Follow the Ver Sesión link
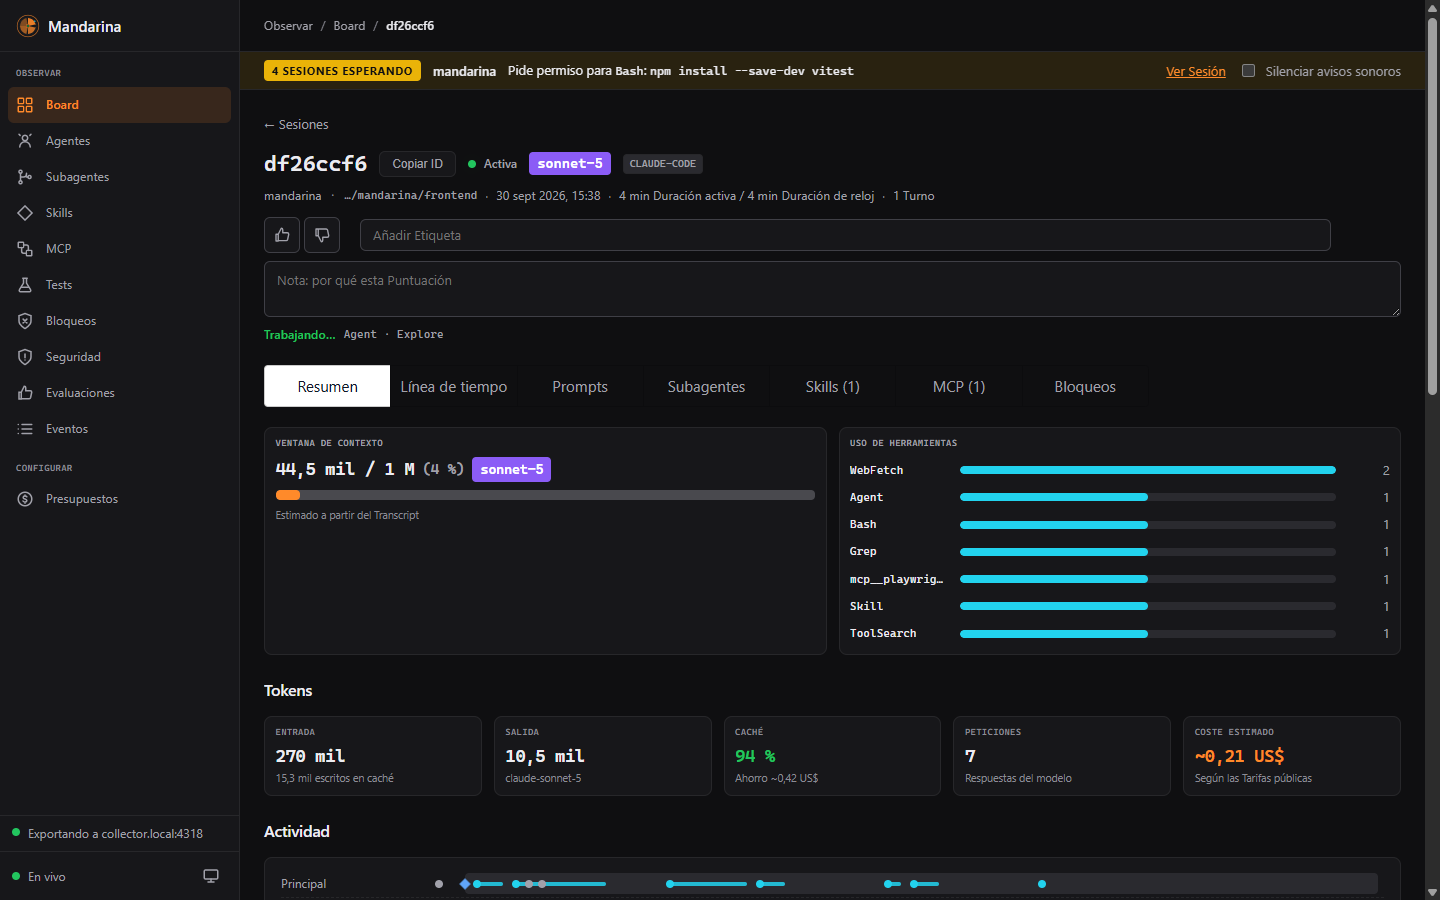The height and width of the screenshot is (900, 1440). (1196, 71)
